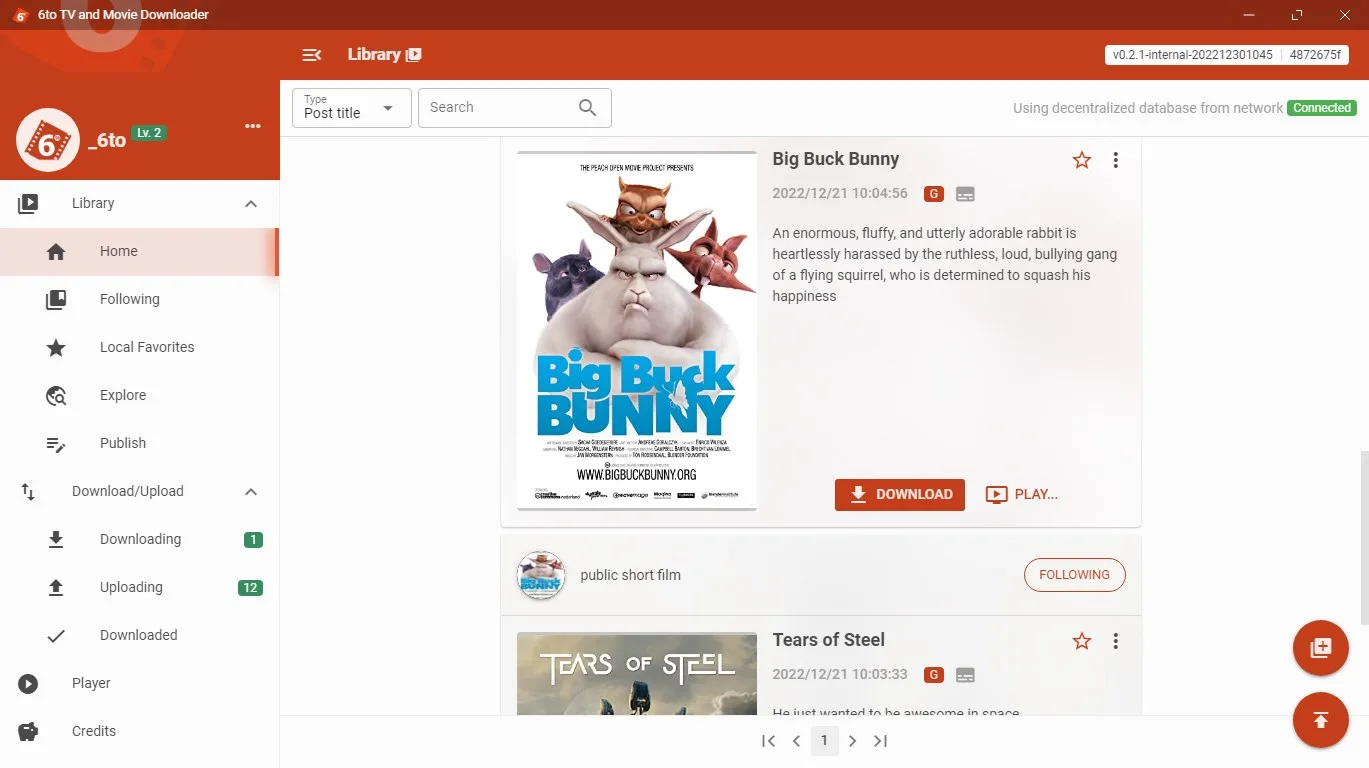This screenshot has width=1369, height=768.
Task: Open the Big Buck Bunny three-dot menu
Action: [1116, 160]
